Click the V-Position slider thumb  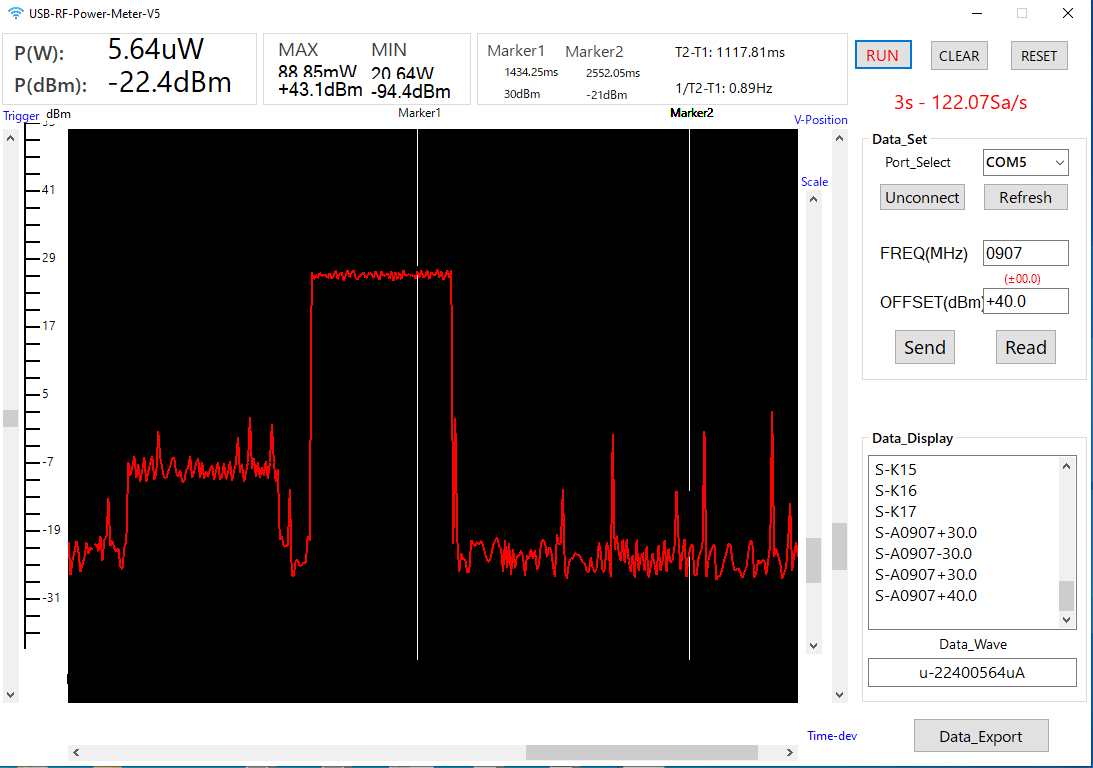tap(839, 546)
